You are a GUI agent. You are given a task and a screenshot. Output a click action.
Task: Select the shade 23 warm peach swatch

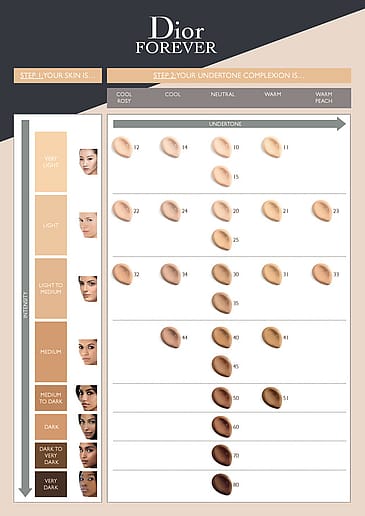pyautogui.click(x=322, y=211)
